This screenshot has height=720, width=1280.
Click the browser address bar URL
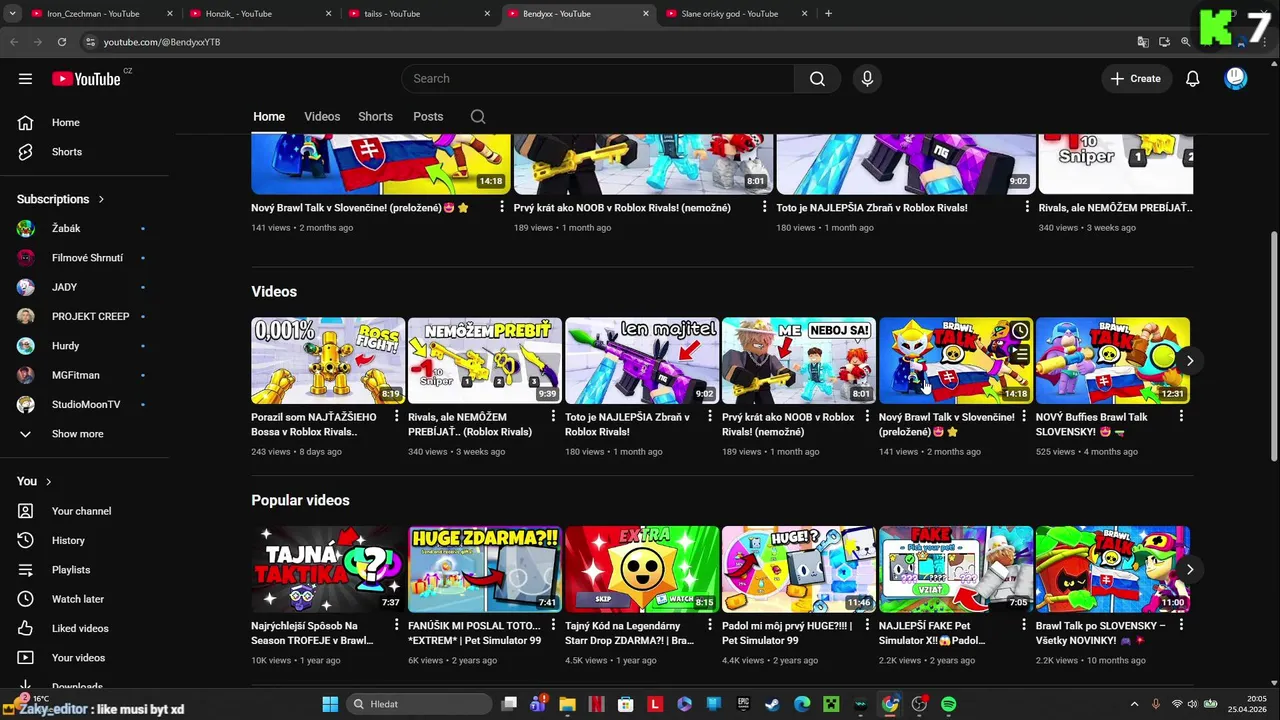click(161, 42)
